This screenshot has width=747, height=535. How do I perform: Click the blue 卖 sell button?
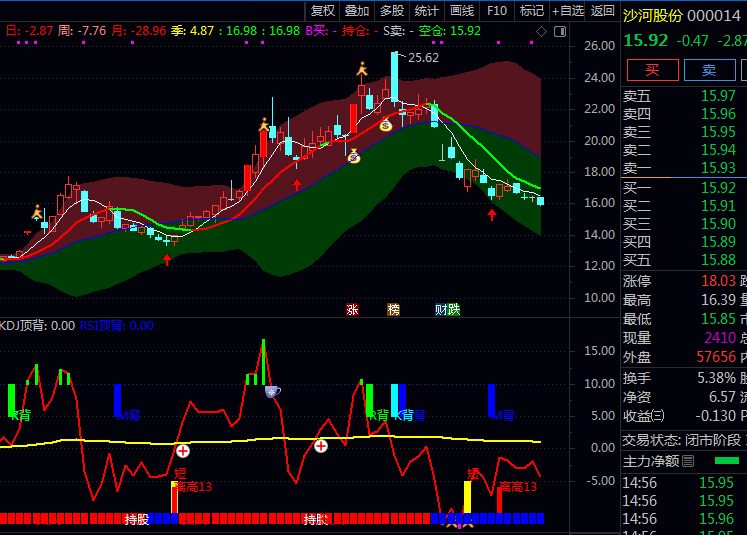[x=709, y=70]
